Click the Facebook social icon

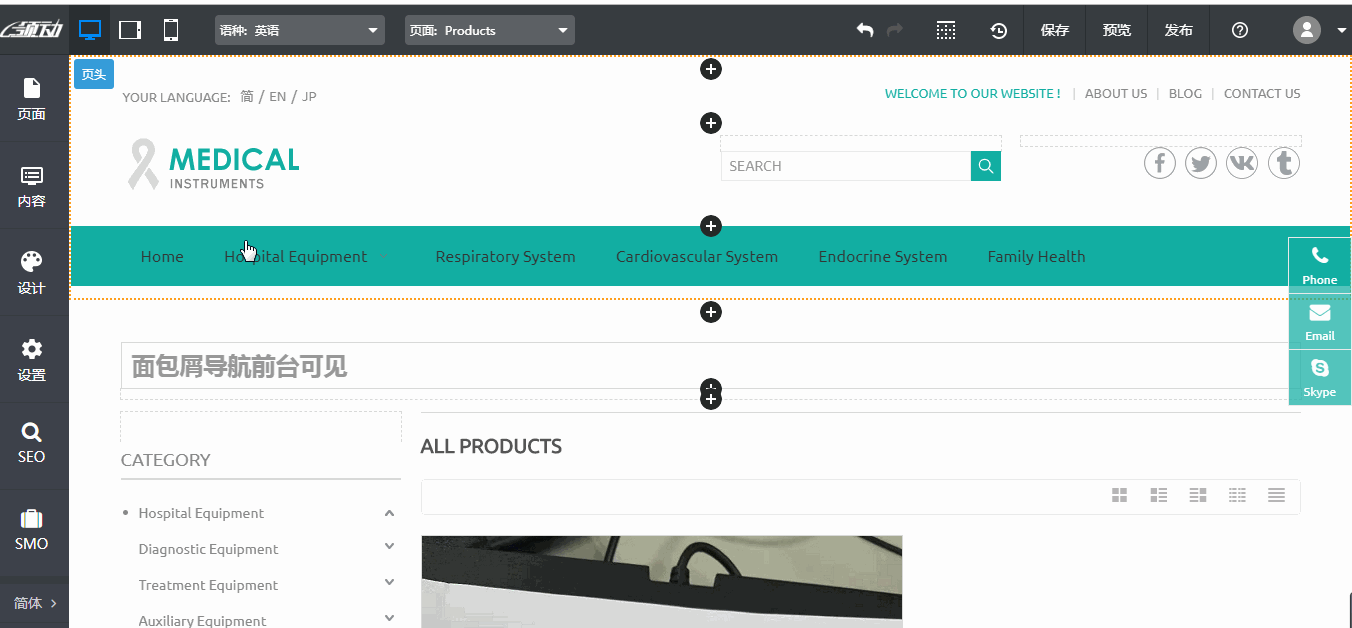[x=1160, y=163]
